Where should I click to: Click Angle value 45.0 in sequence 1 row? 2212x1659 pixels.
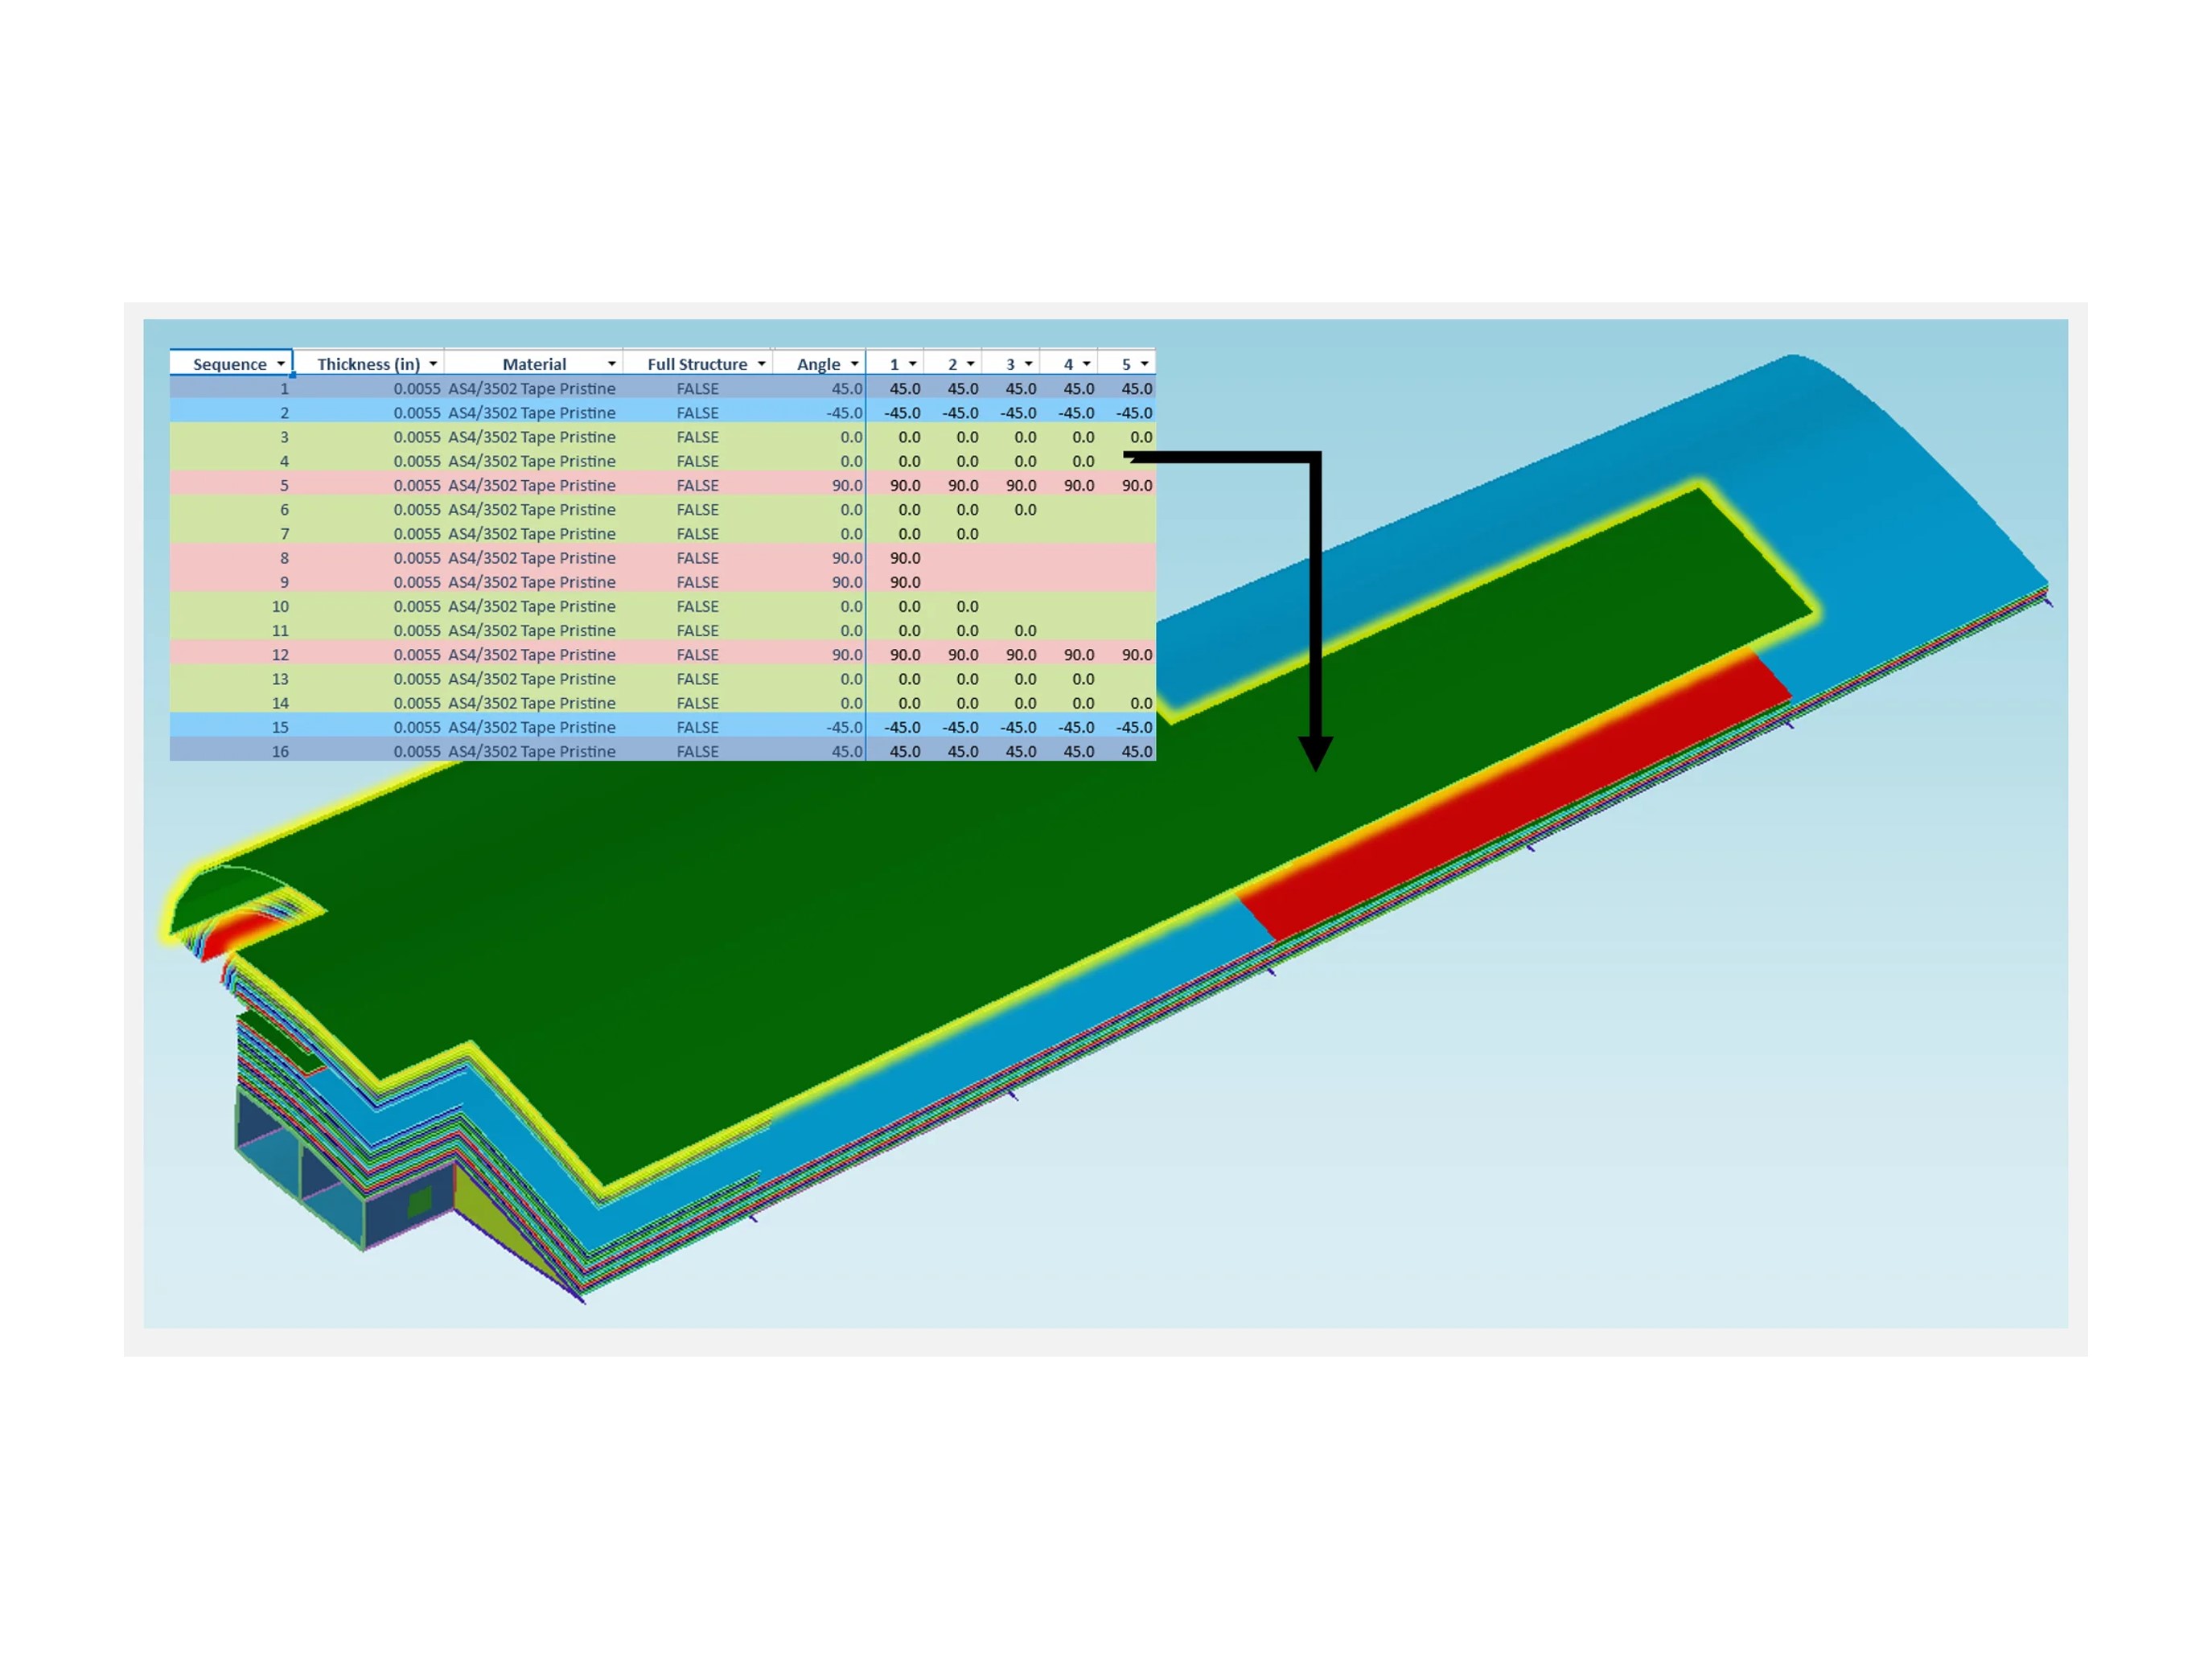click(846, 388)
